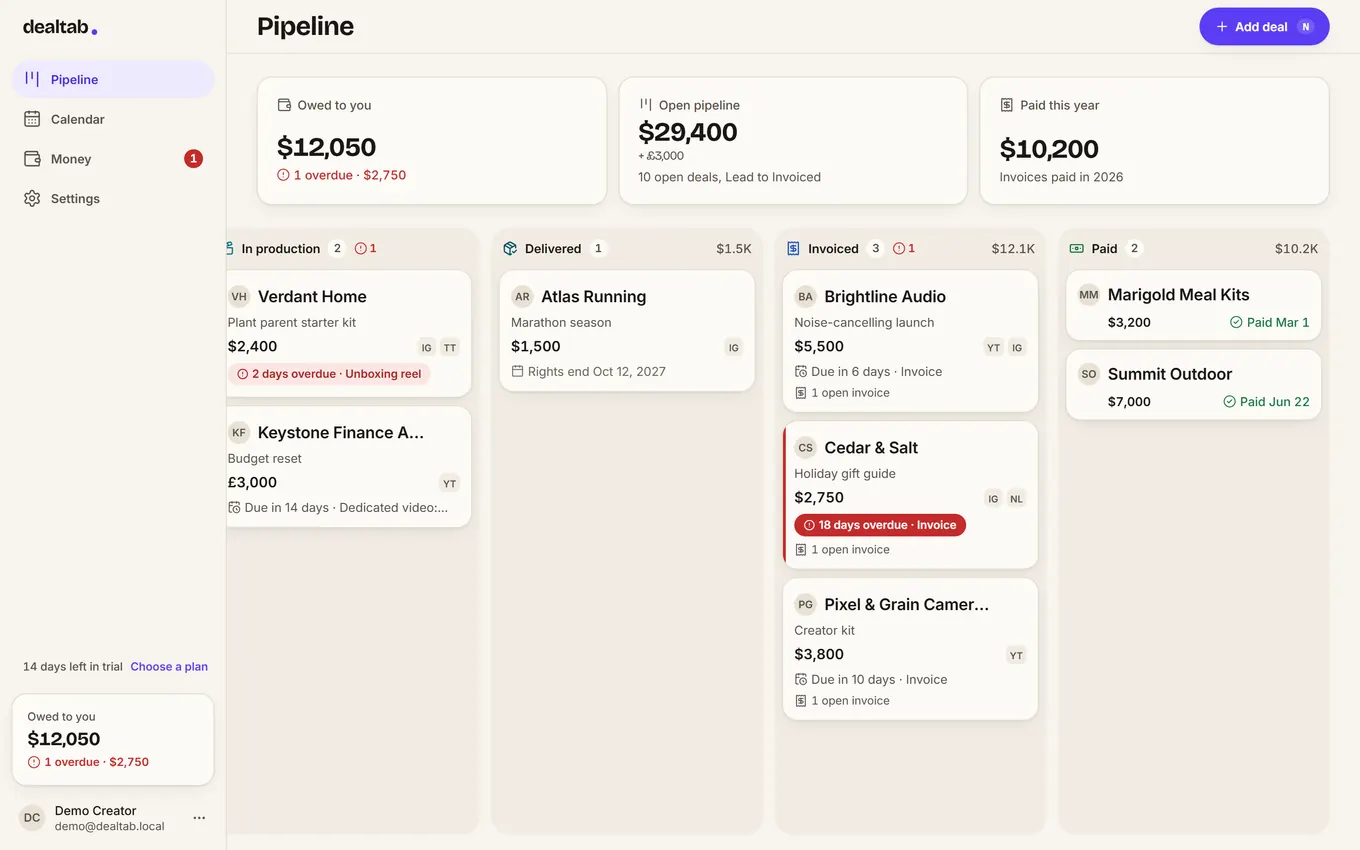Click the PG avatar on Pixel & Grain
The width and height of the screenshot is (1360, 850).
(x=805, y=604)
